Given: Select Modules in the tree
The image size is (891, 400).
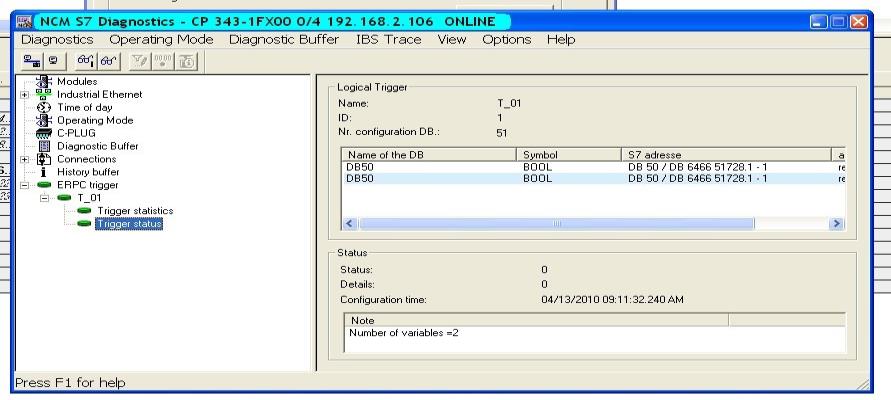Looking at the screenshot, I should tap(77, 81).
